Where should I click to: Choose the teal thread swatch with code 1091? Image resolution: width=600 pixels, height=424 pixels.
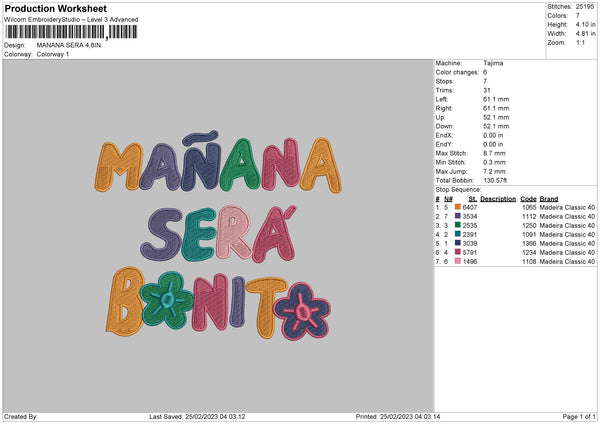pyautogui.click(x=457, y=234)
